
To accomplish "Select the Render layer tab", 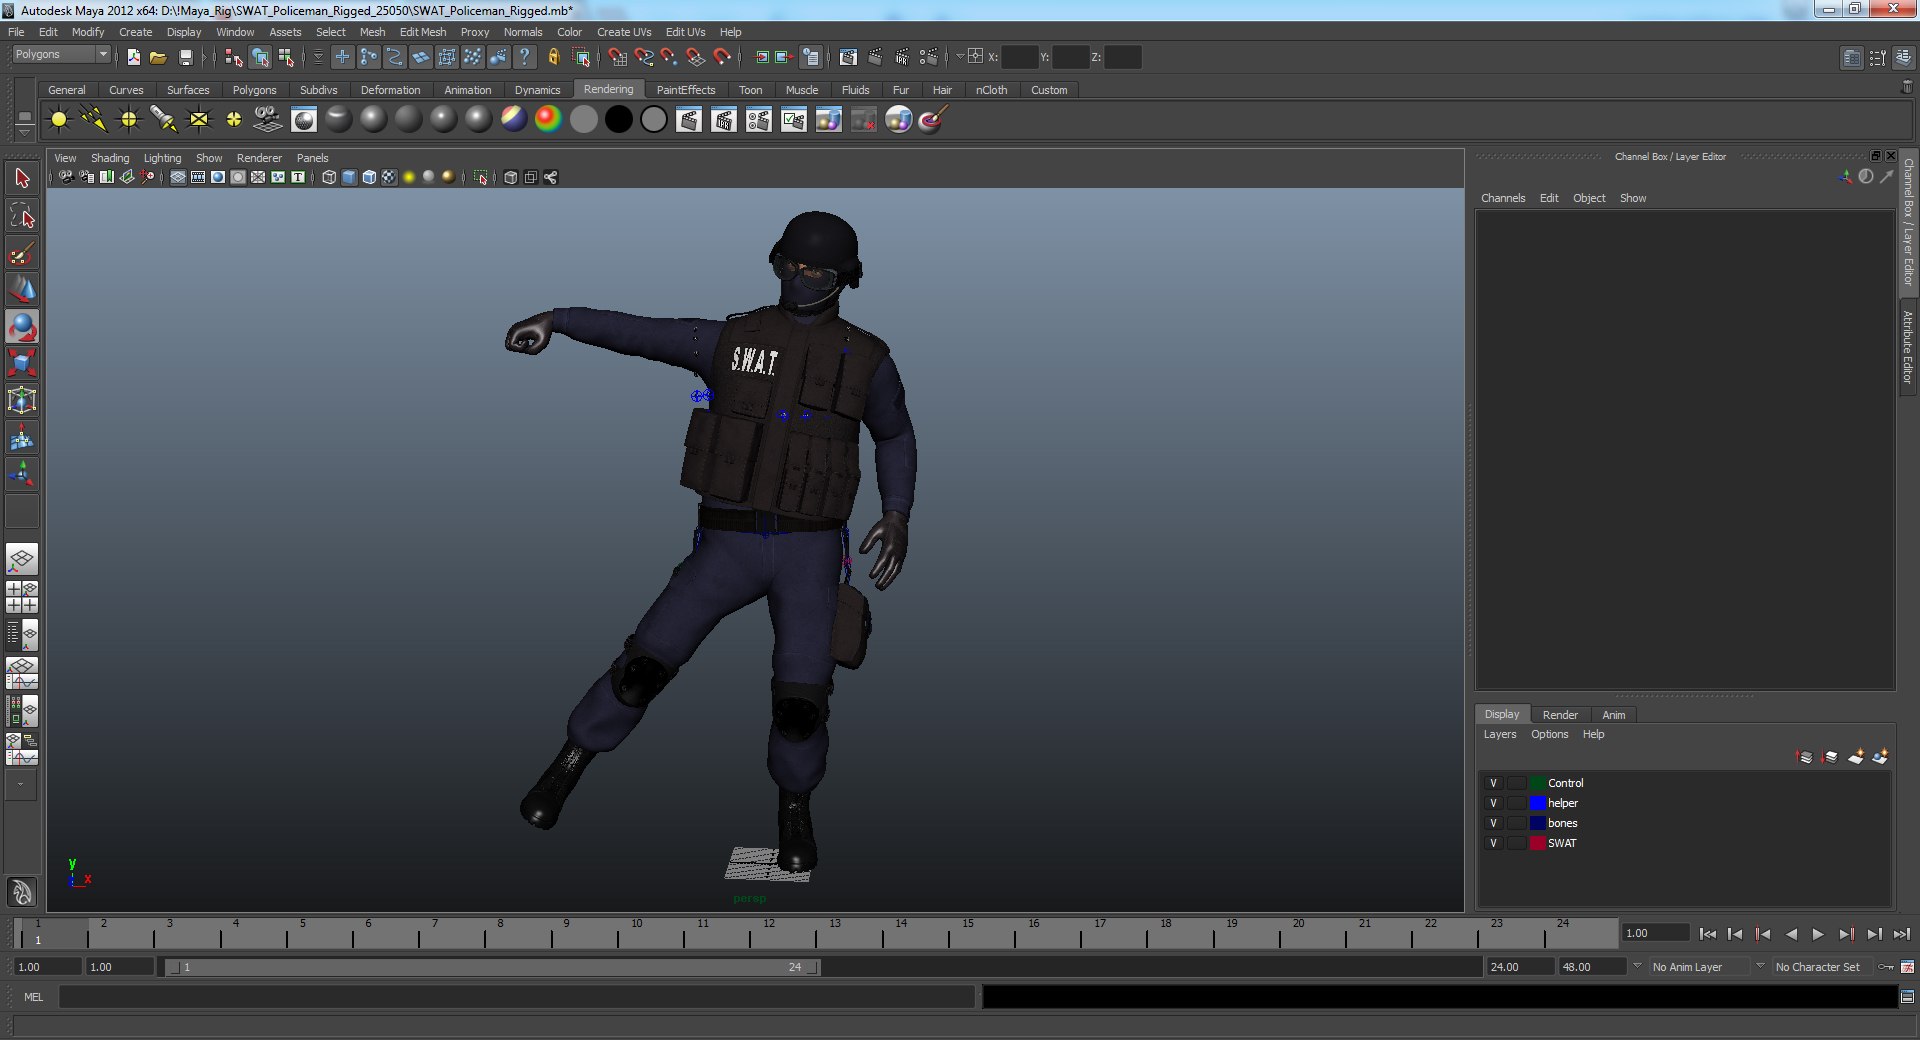I will pos(1560,715).
